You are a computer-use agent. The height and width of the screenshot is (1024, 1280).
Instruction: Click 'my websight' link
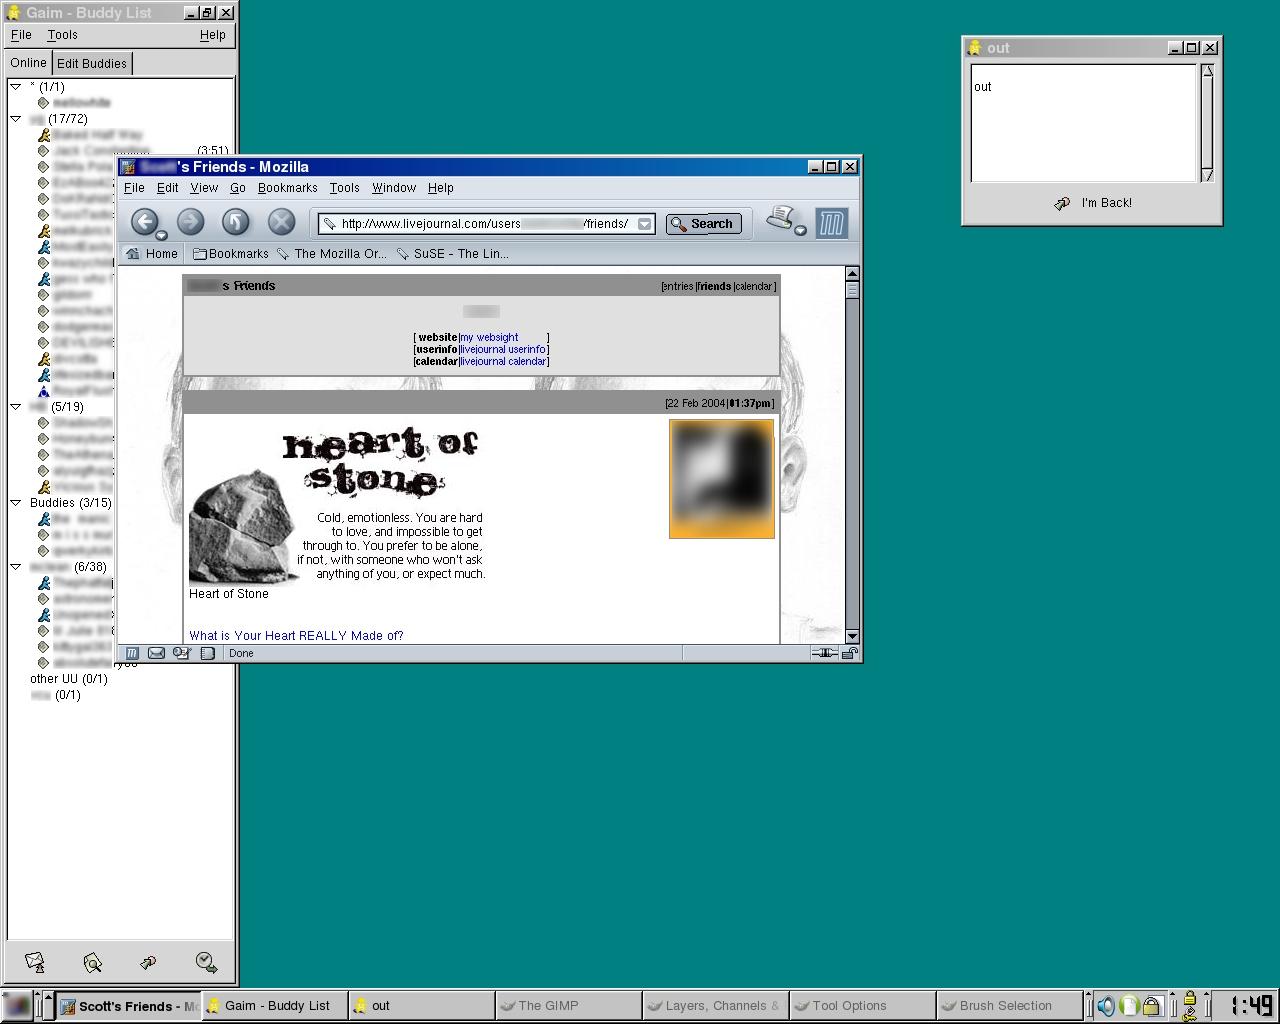489,338
